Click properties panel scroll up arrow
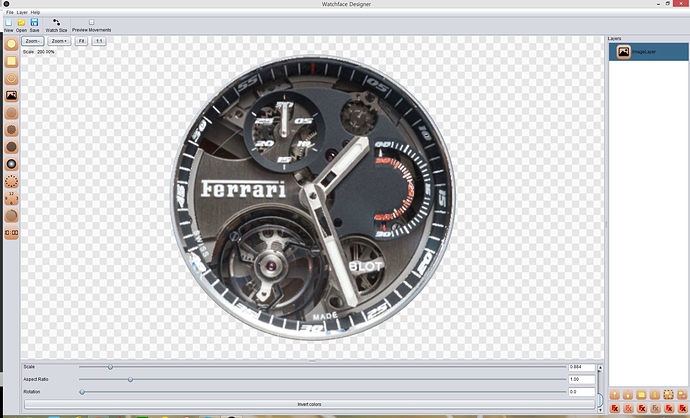Image resolution: width=690 pixels, height=418 pixels. pyautogui.click(x=599, y=367)
